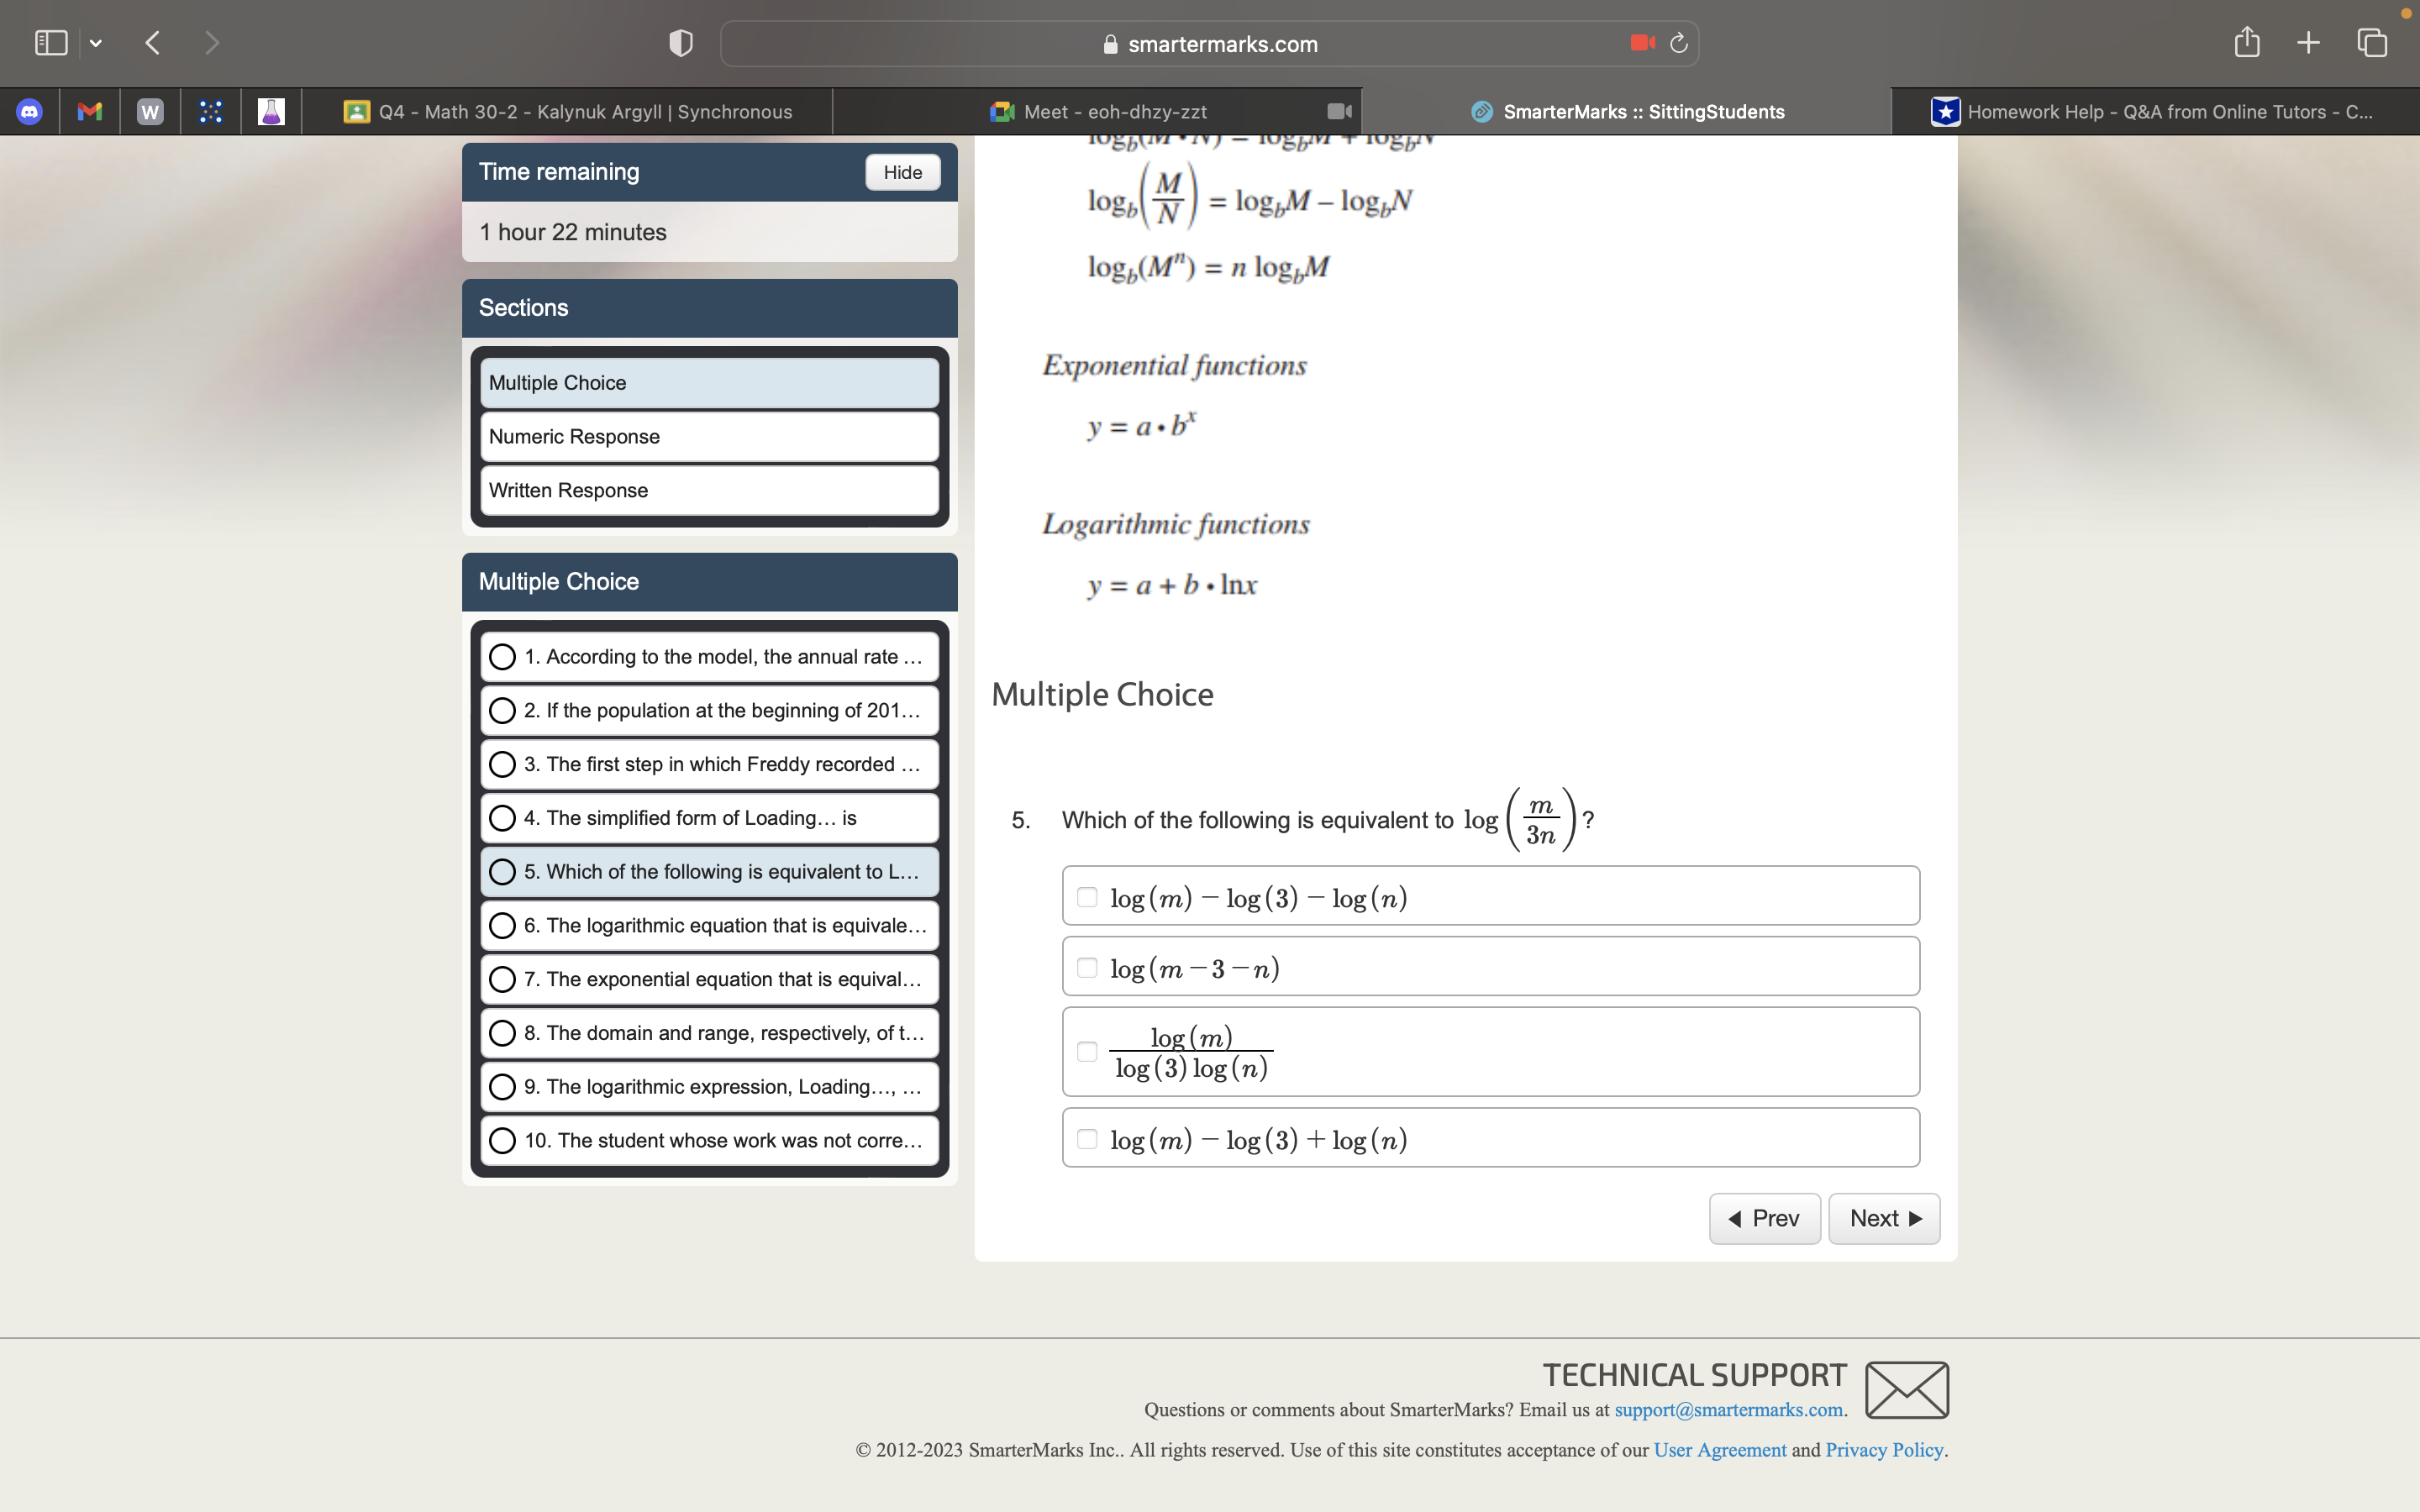The width and height of the screenshot is (2420, 1512).
Task: Open a new tab with the plus icon
Action: click(x=2307, y=42)
